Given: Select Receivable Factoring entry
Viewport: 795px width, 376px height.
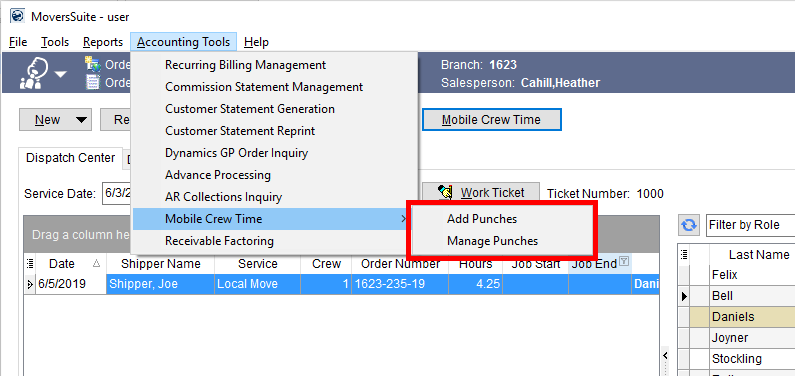Looking at the screenshot, I should [x=274, y=241].
